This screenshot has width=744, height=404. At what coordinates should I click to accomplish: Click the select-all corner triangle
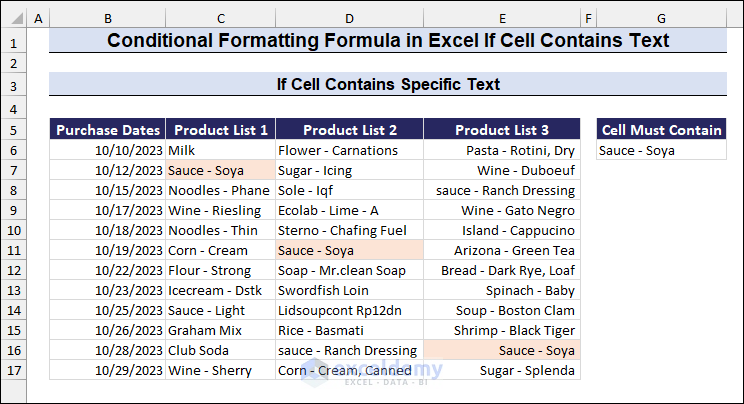13,19
